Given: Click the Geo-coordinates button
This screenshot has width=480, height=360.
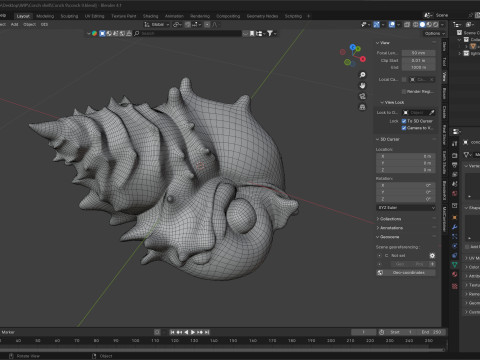Looking at the screenshot, I should pyautogui.click(x=406, y=273).
